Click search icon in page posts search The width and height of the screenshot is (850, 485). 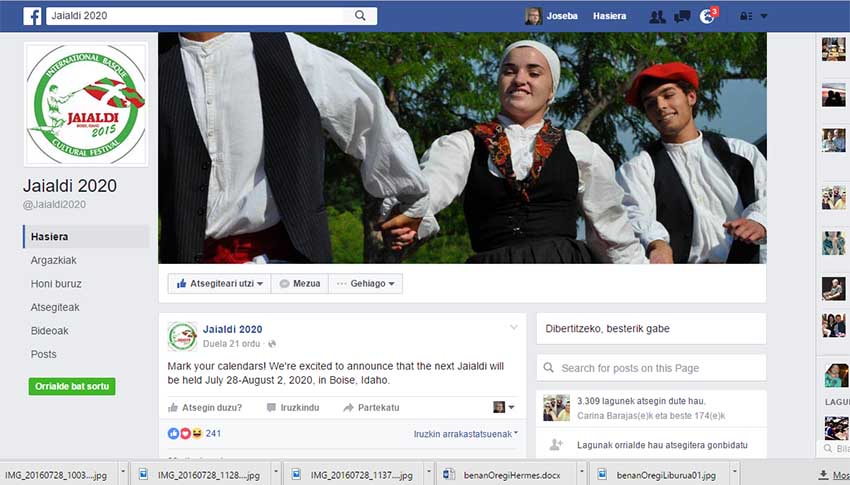tap(549, 368)
